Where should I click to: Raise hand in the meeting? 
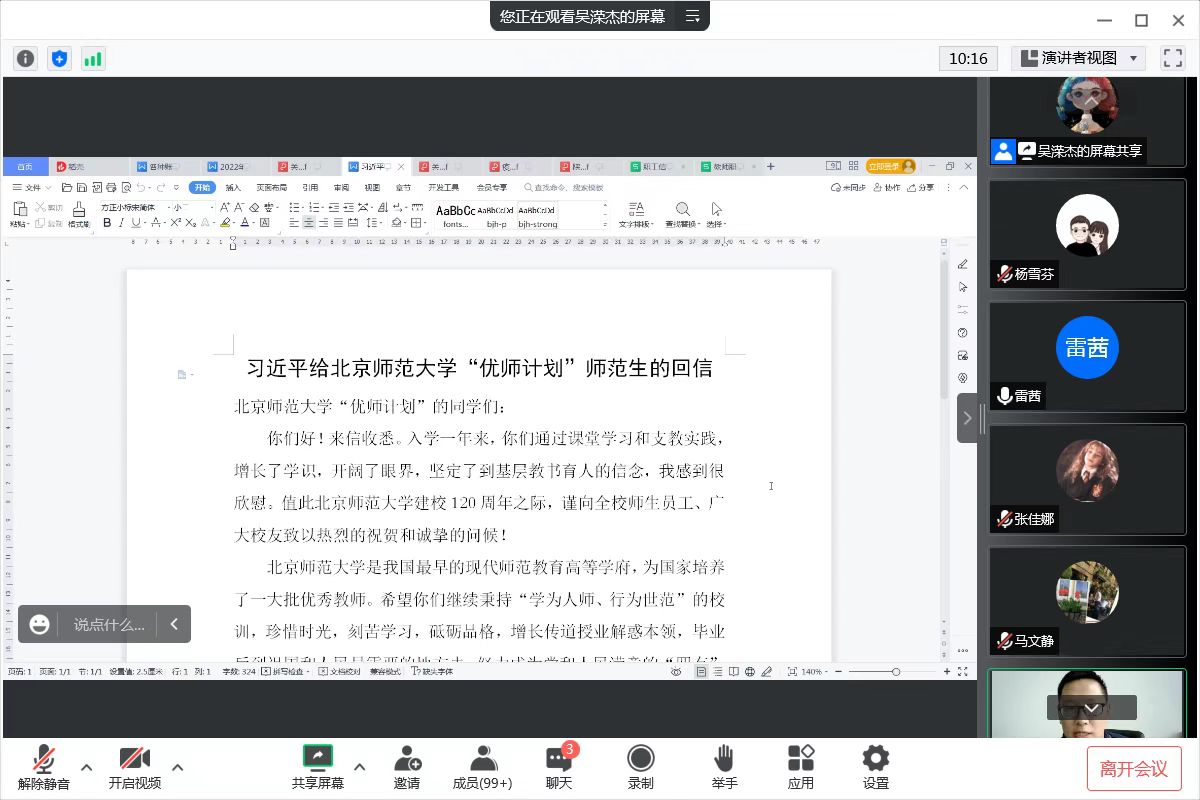tap(724, 767)
